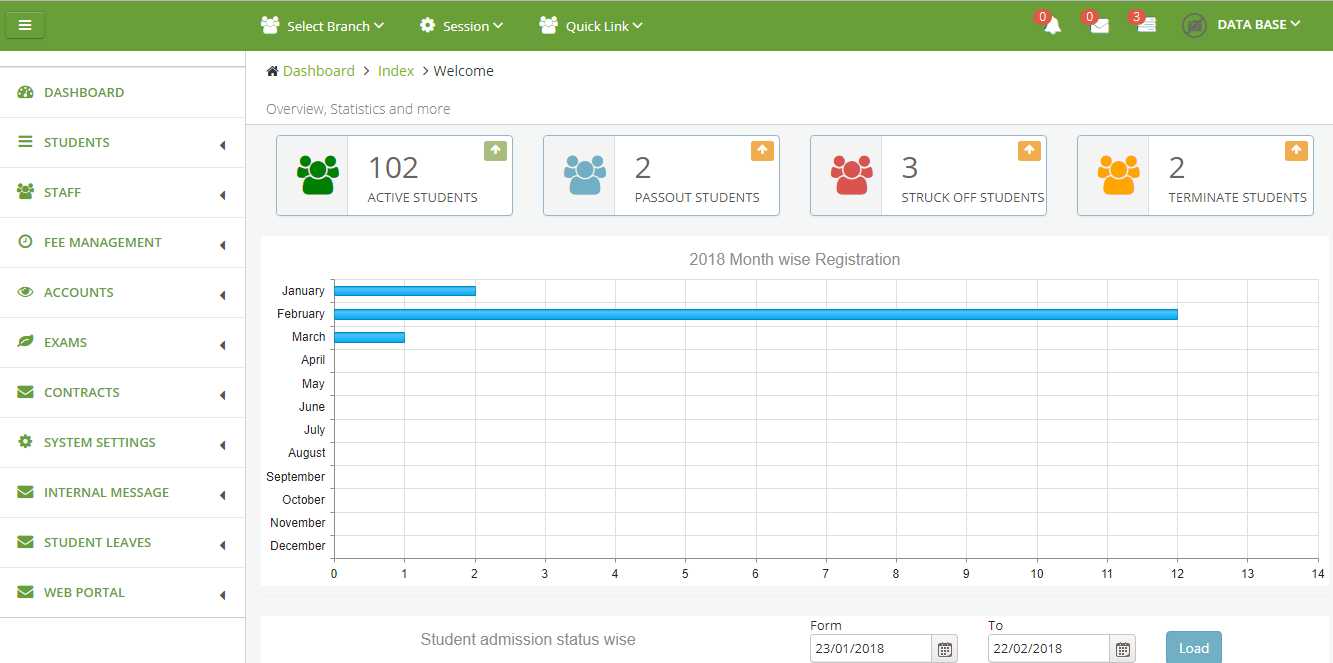Viewport: 1333px width, 663px height.
Task: Expand the FEE MANAGEMENT sidebar section
Action: click(103, 242)
